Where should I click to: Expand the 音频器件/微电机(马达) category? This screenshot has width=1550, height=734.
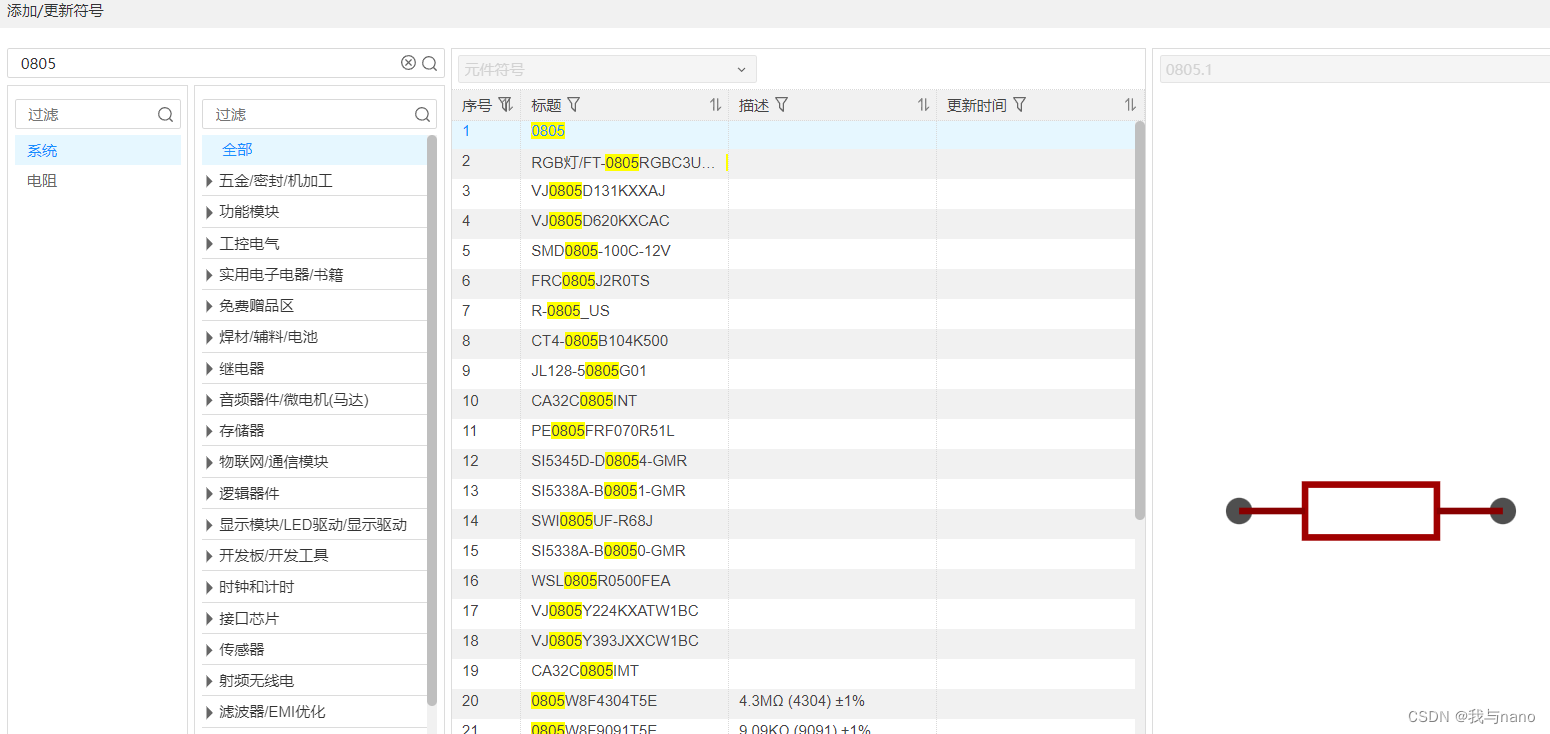click(x=209, y=400)
